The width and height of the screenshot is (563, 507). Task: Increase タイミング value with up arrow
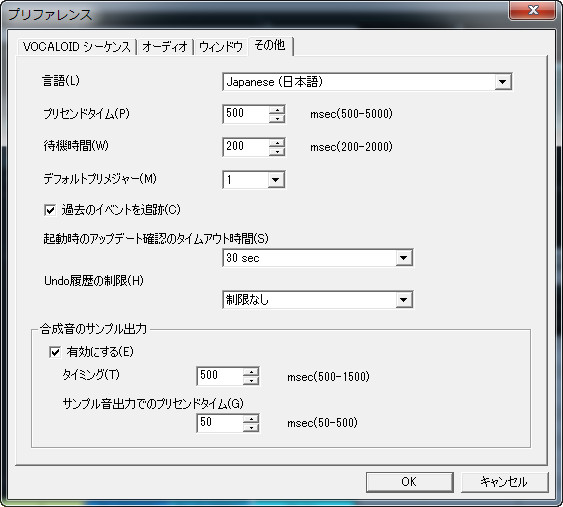(251, 372)
